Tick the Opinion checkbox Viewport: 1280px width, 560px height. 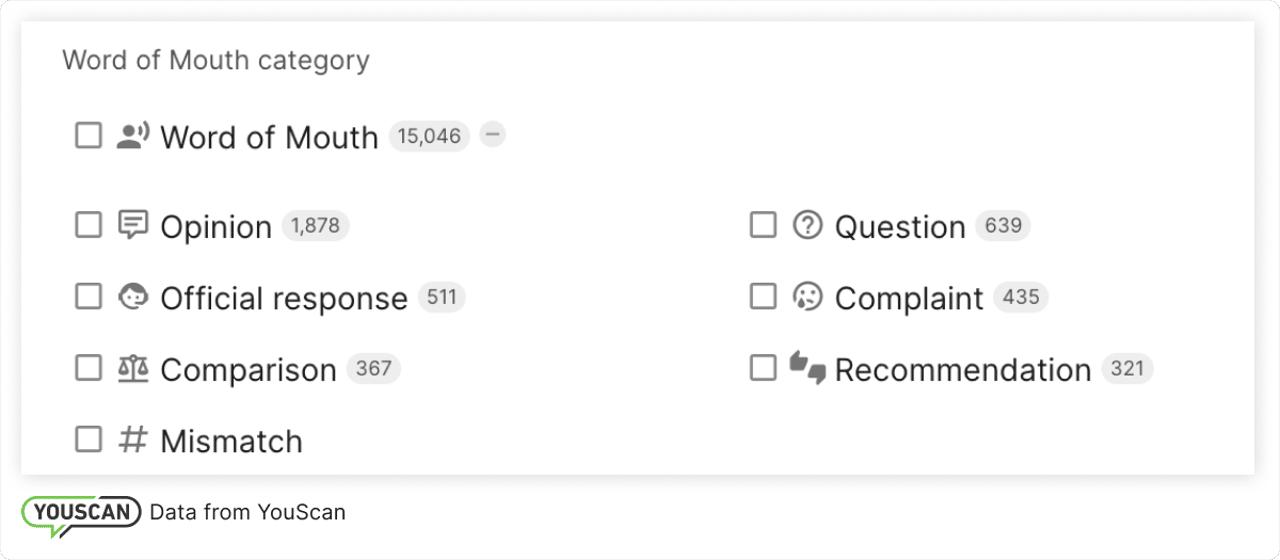click(x=89, y=225)
